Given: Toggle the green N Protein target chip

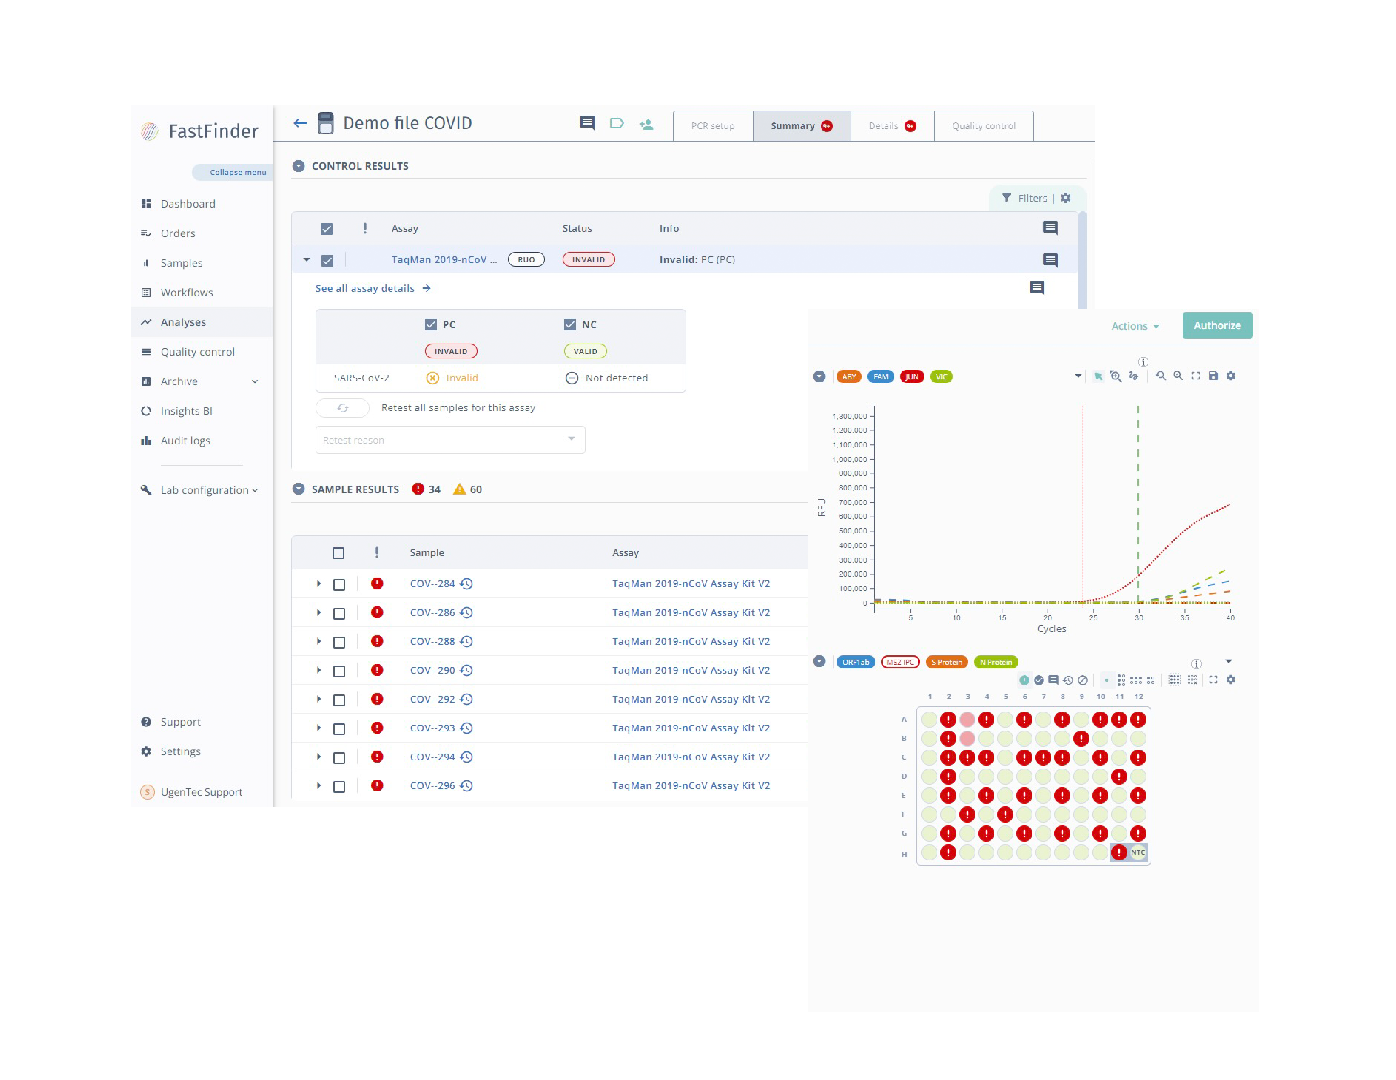Looking at the screenshot, I should pyautogui.click(x=995, y=662).
